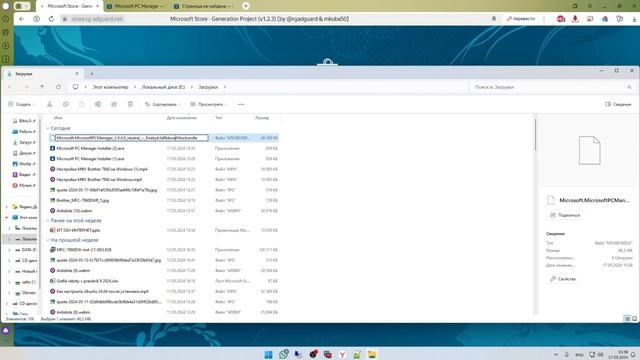Switch to large thumbnails view icon in status bar
This screenshot has height=360, width=640.
tap(634, 318)
